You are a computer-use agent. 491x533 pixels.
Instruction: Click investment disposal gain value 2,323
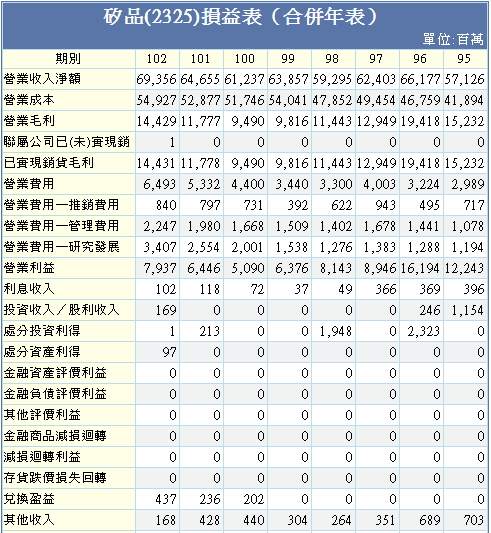coord(424,331)
